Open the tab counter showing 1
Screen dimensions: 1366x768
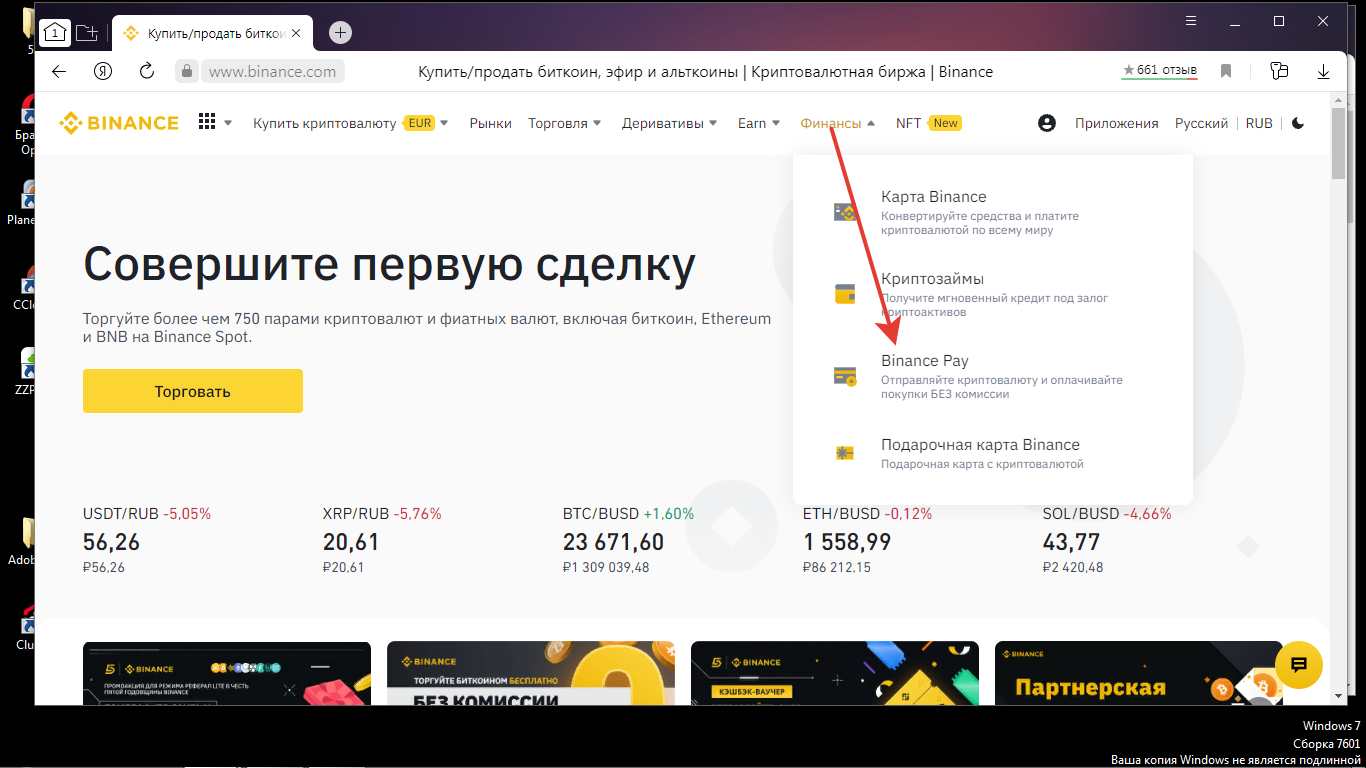(x=54, y=32)
